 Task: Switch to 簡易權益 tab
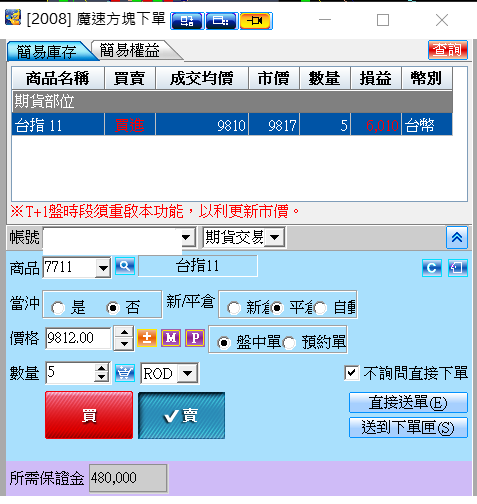(132, 50)
